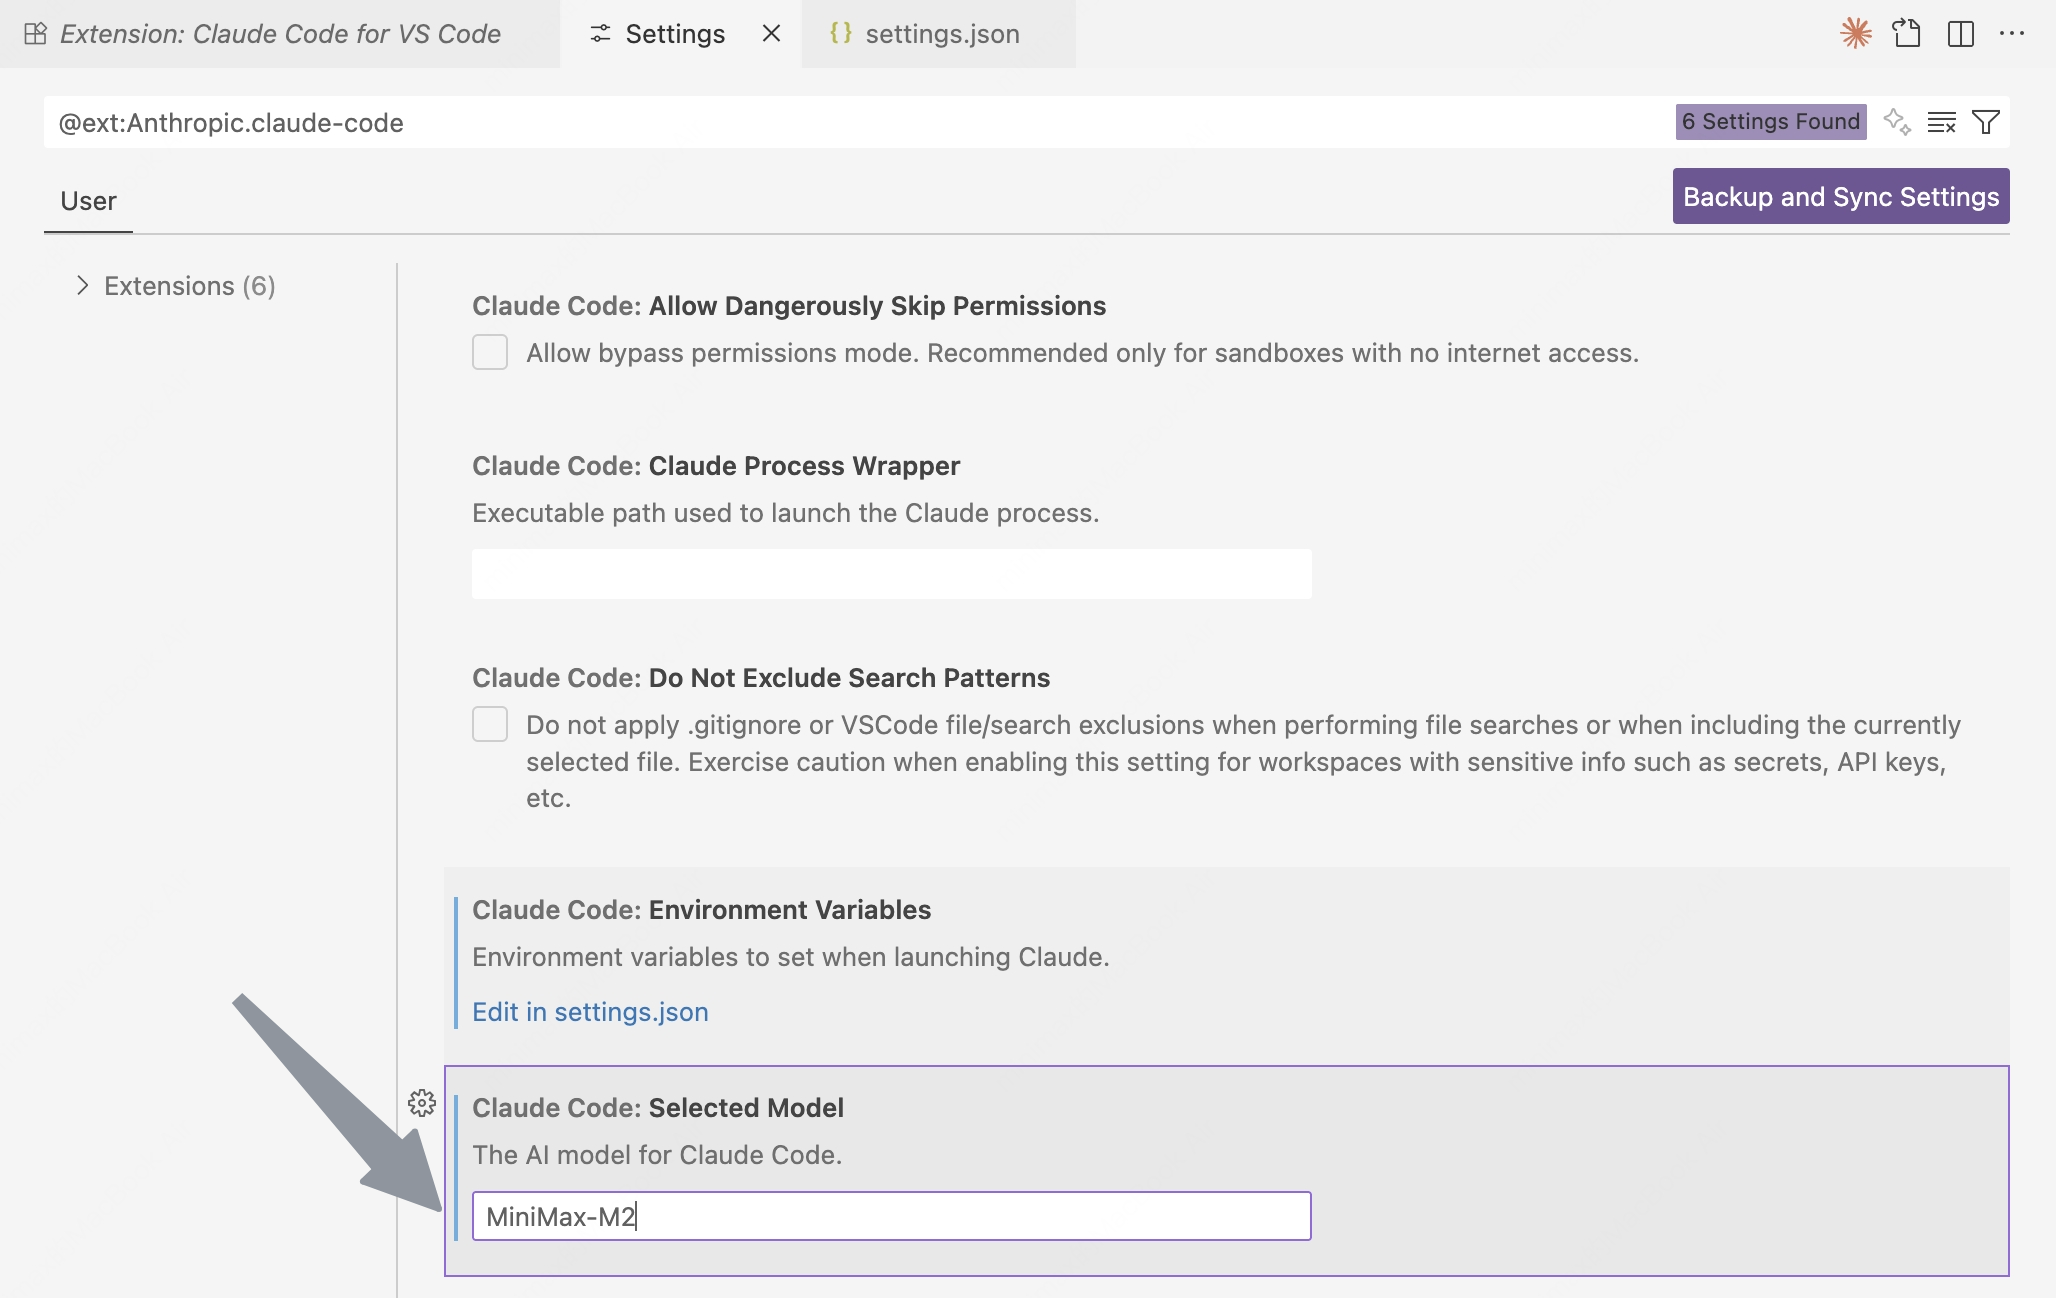Open Settings JSON file icon
This screenshot has width=2056, height=1298.
(1907, 34)
